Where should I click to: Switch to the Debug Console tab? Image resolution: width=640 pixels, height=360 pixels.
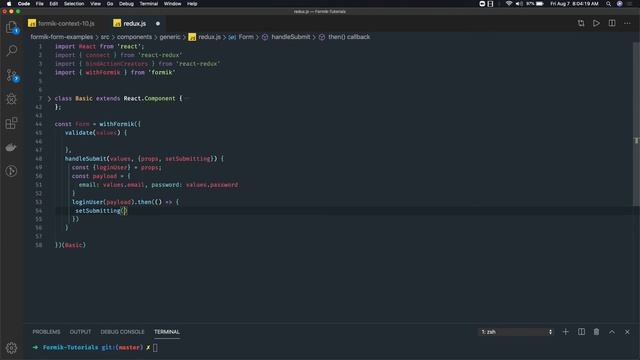click(122, 332)
